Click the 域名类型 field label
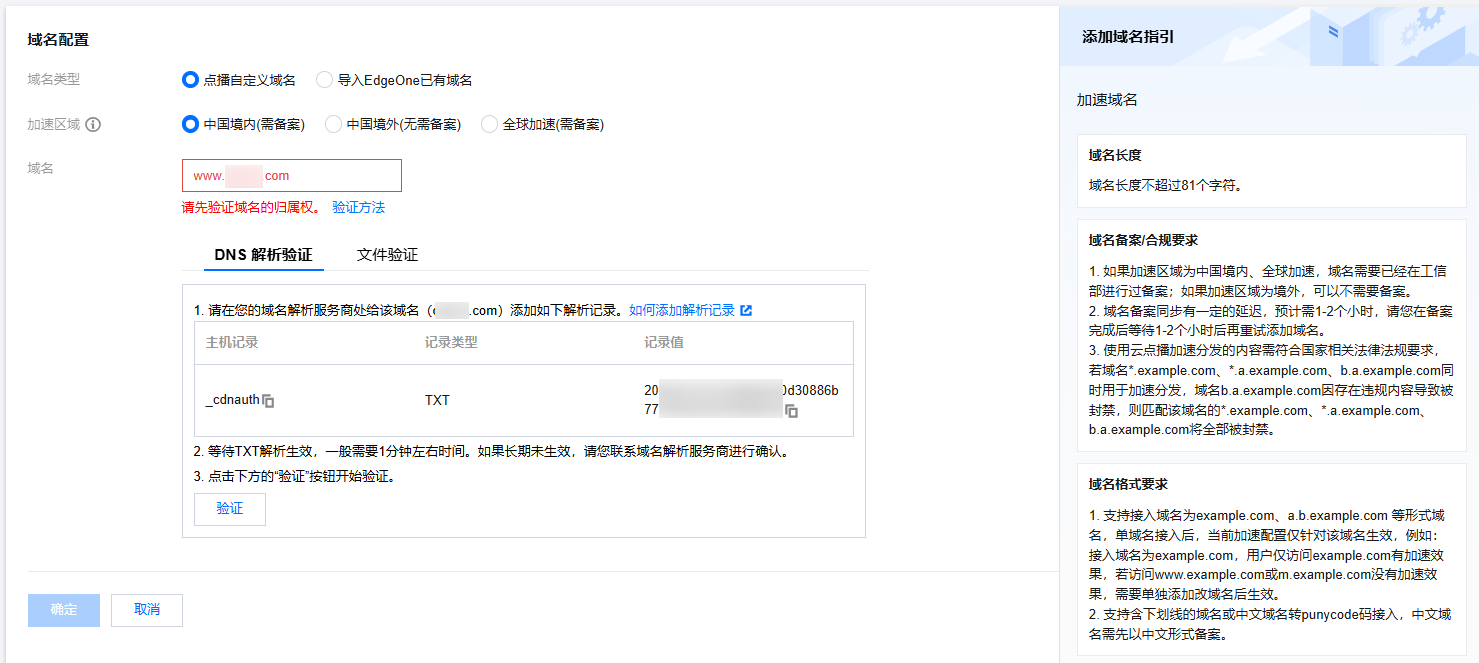This screenshot has height=663, width=1479. [53, 79]
